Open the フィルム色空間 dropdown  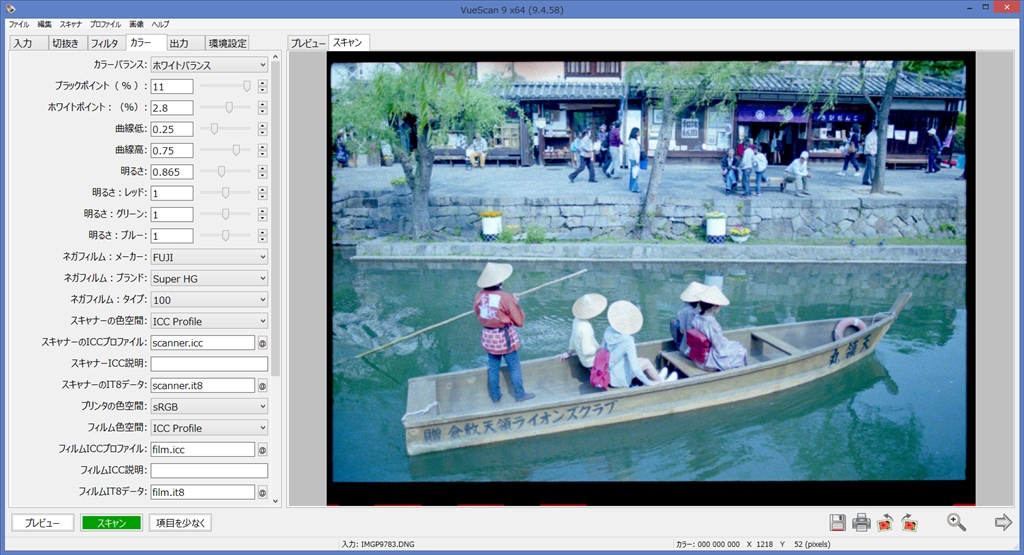tap(209, 428)
